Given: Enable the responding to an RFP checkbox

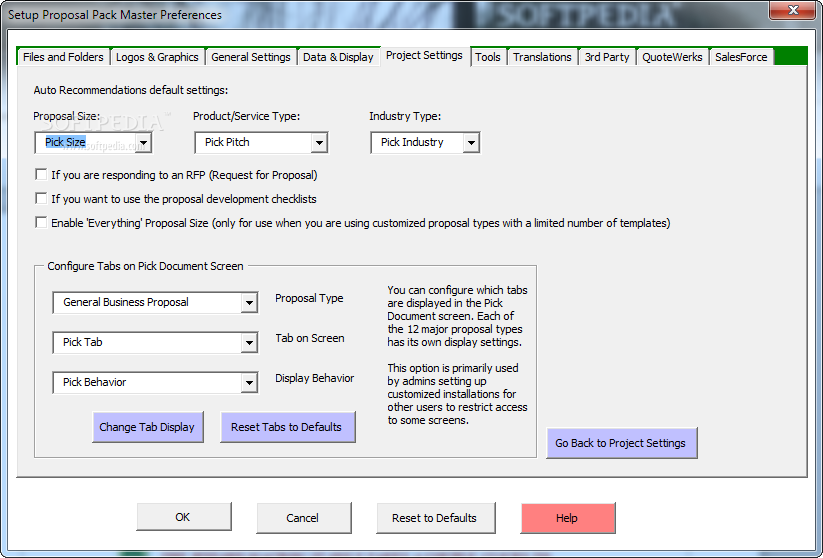Looking at the screenshot, I should point(41,174).
